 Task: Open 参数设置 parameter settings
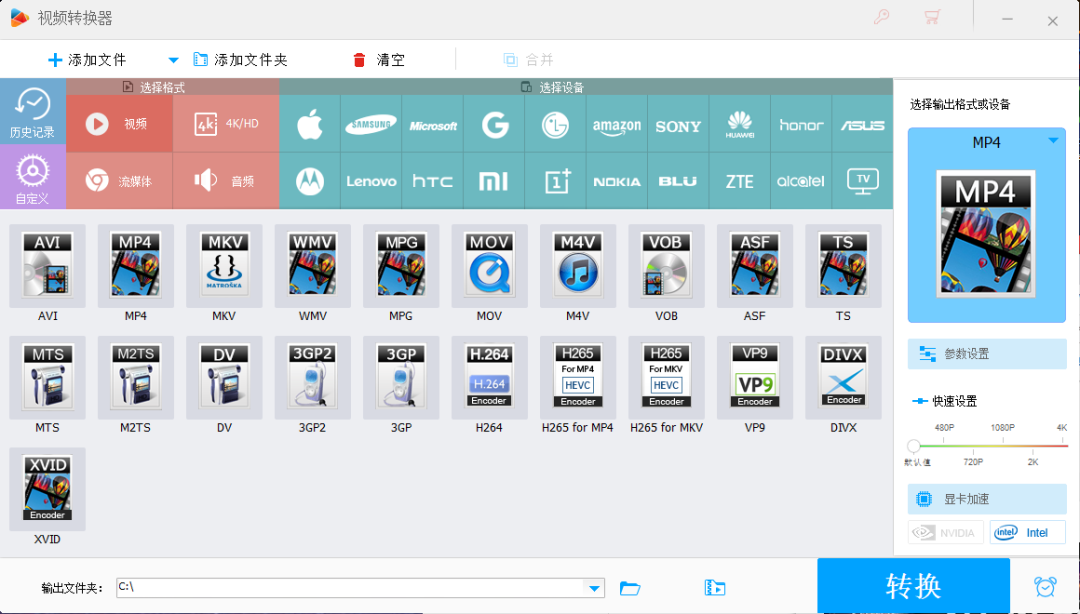point(987,354)
